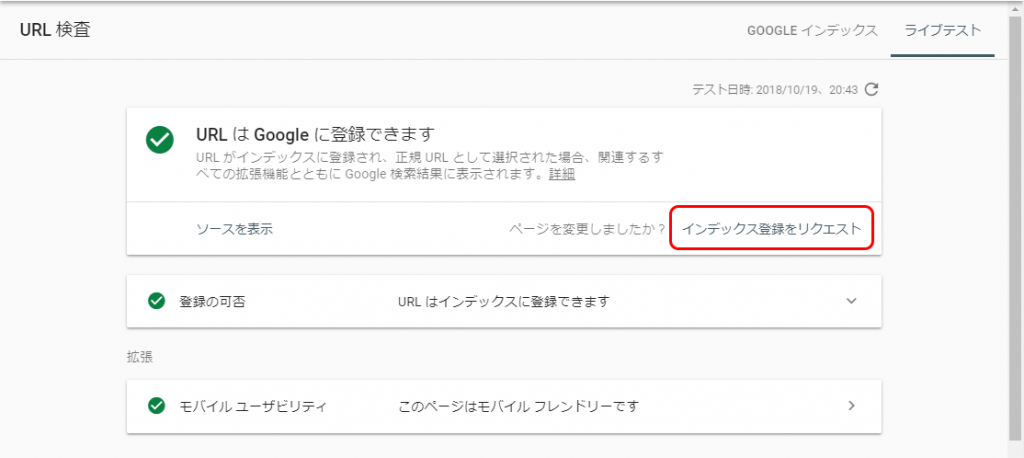Viewport: 1024px width, 458px height.
Task: Click the ページを変更しましたか？ text
Action: coord(587,229)
